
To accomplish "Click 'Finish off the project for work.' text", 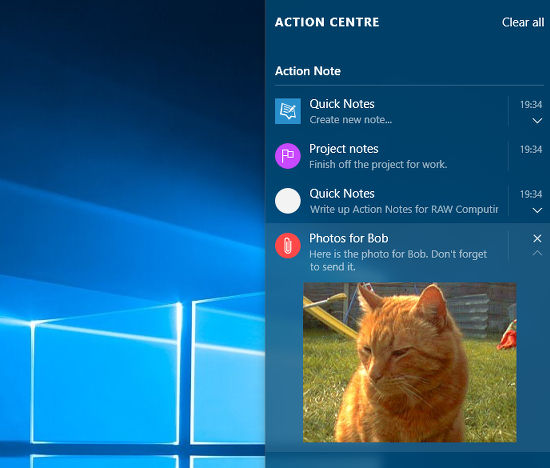I will point(378,165).
